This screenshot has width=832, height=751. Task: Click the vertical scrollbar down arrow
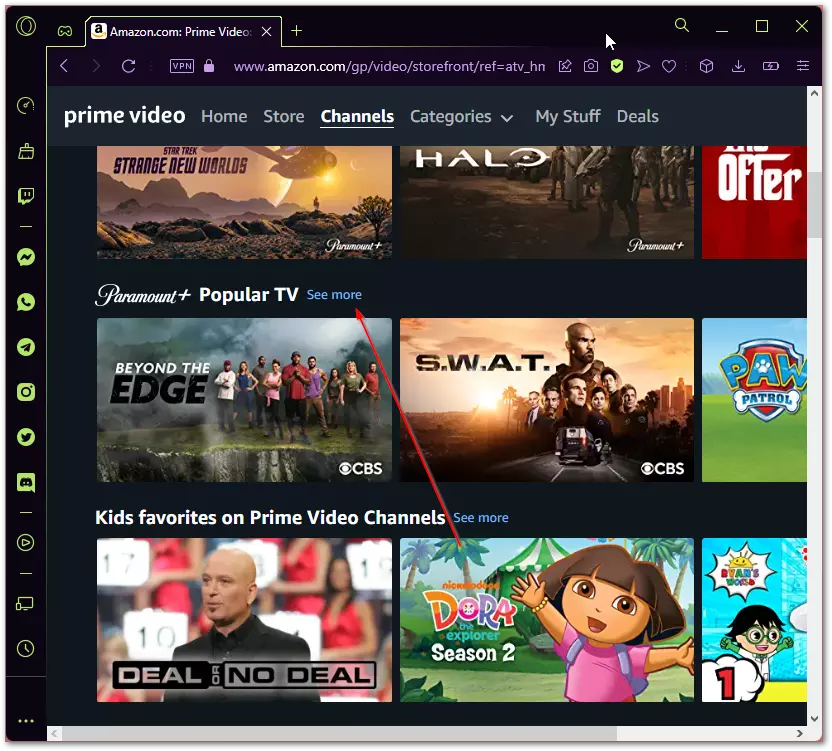(814, 719)
